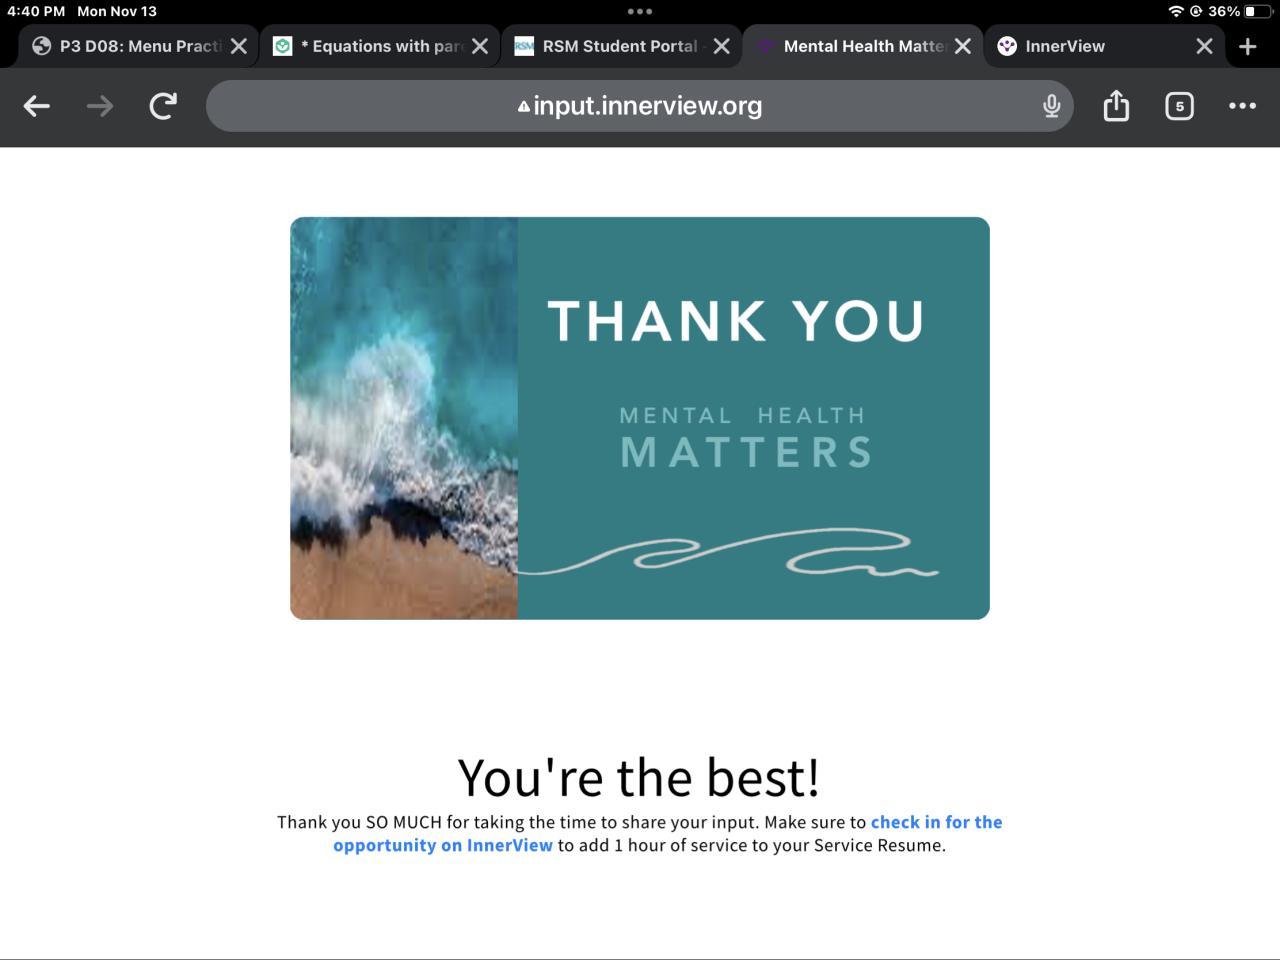Tap the microphone voice search icon
Viewport: 1280px width, 960px height.
point(1051,106)
